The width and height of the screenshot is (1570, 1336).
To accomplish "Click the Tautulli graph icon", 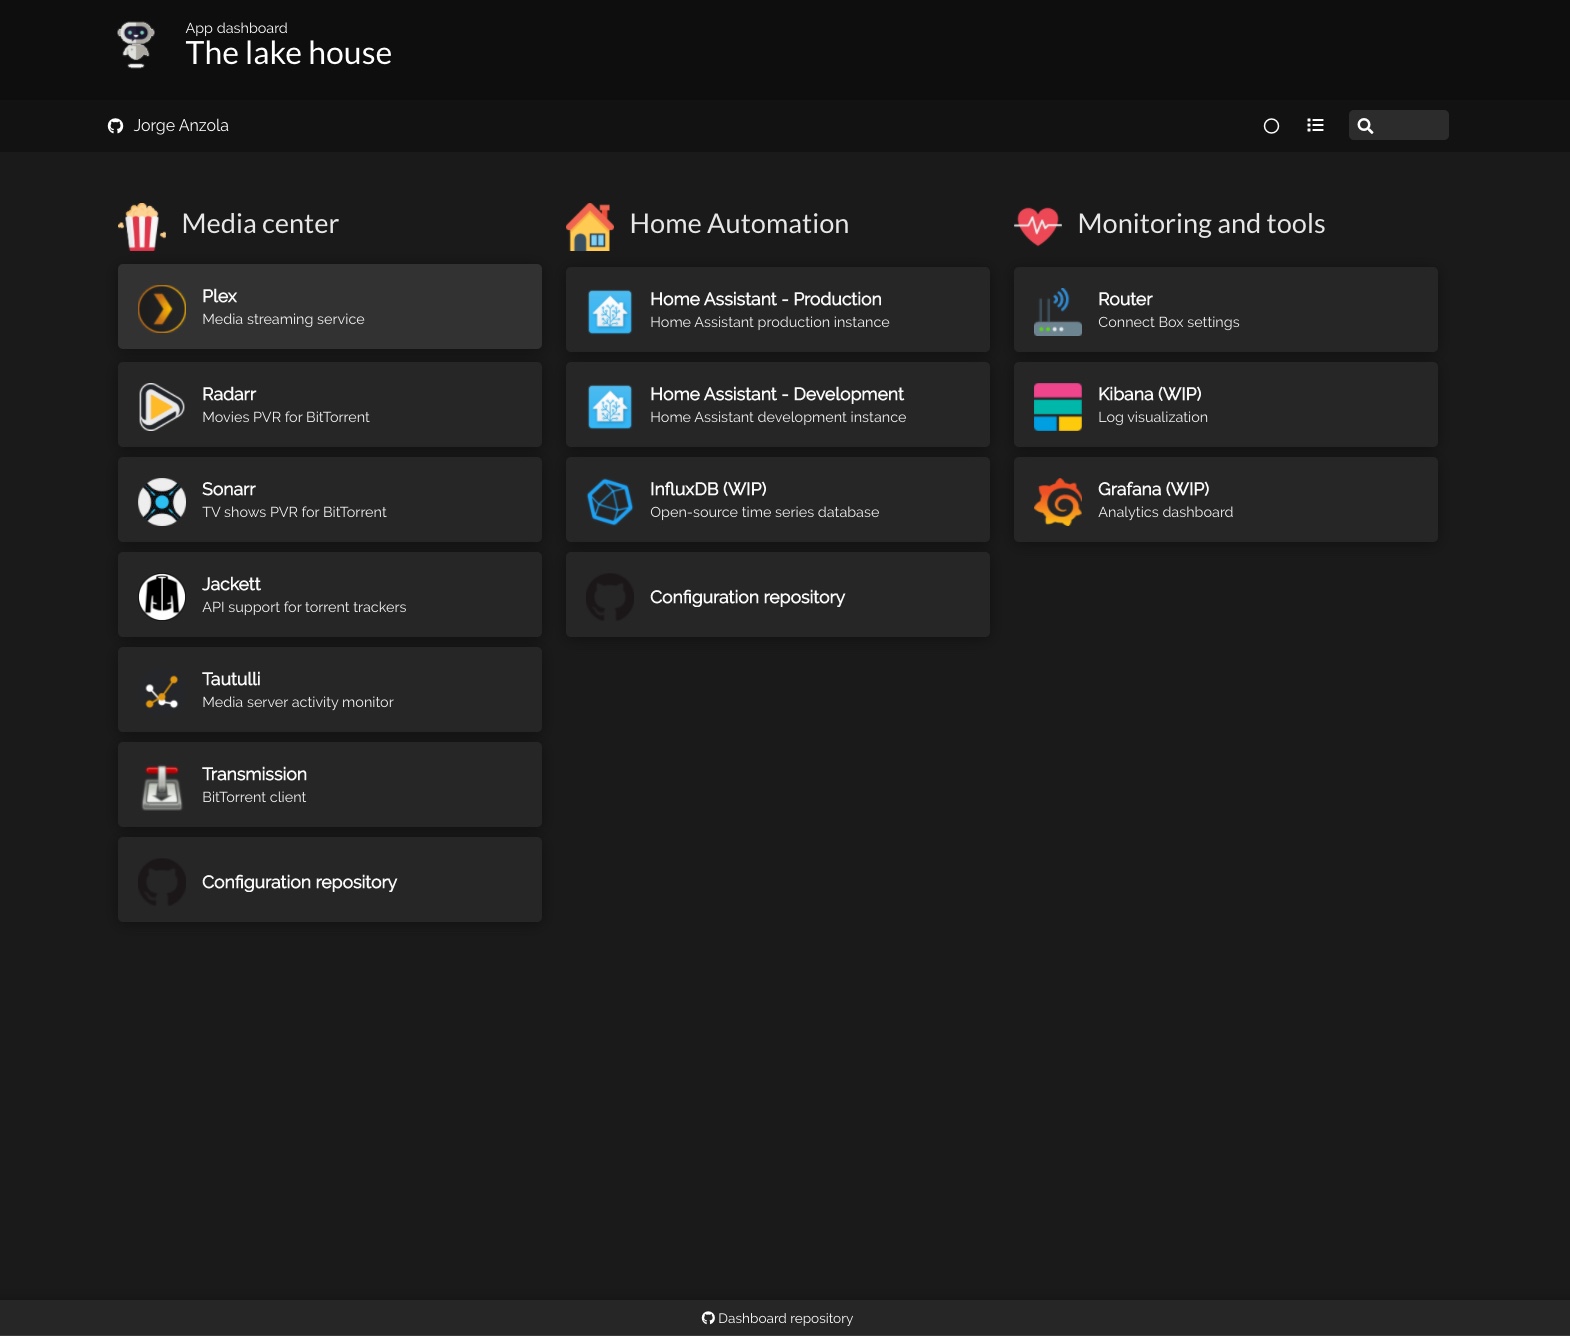I will (162, 692).
